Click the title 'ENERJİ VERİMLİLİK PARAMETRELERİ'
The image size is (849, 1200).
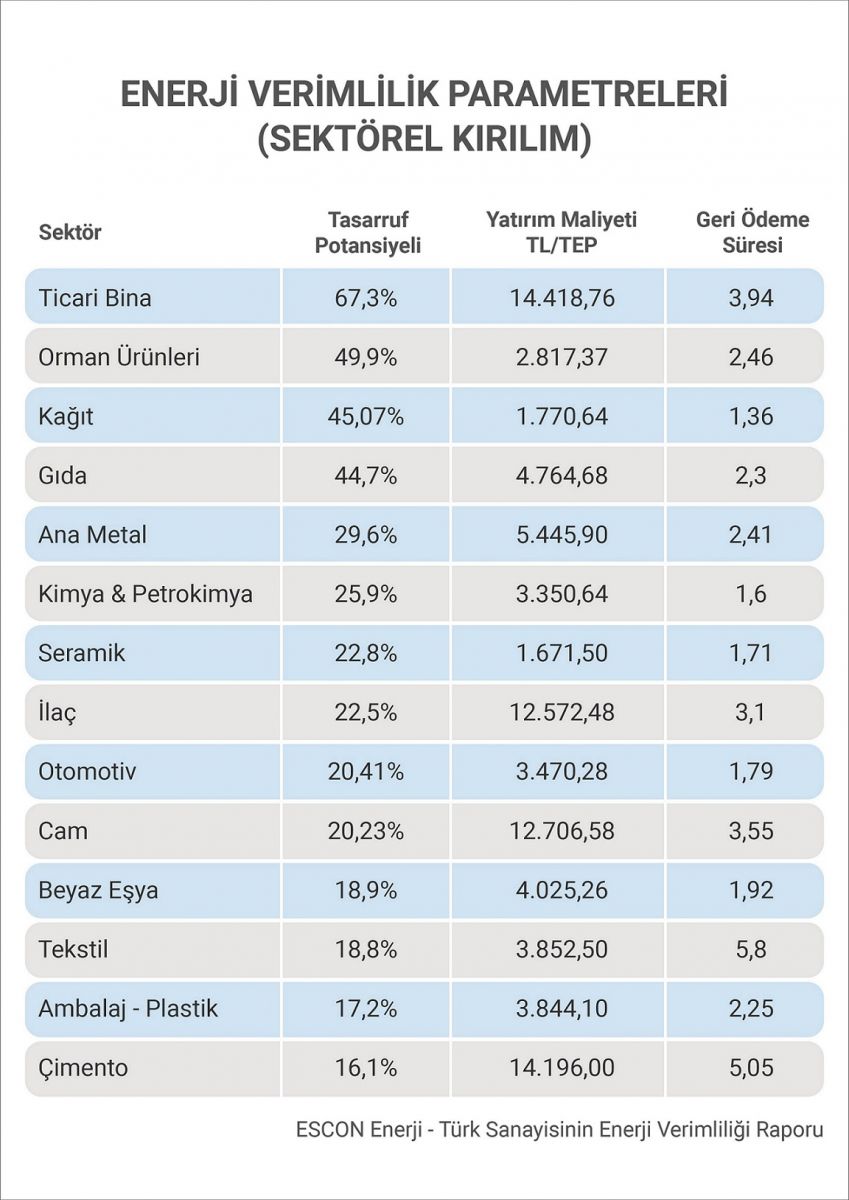pyautogui.click(x=424, y=94)
